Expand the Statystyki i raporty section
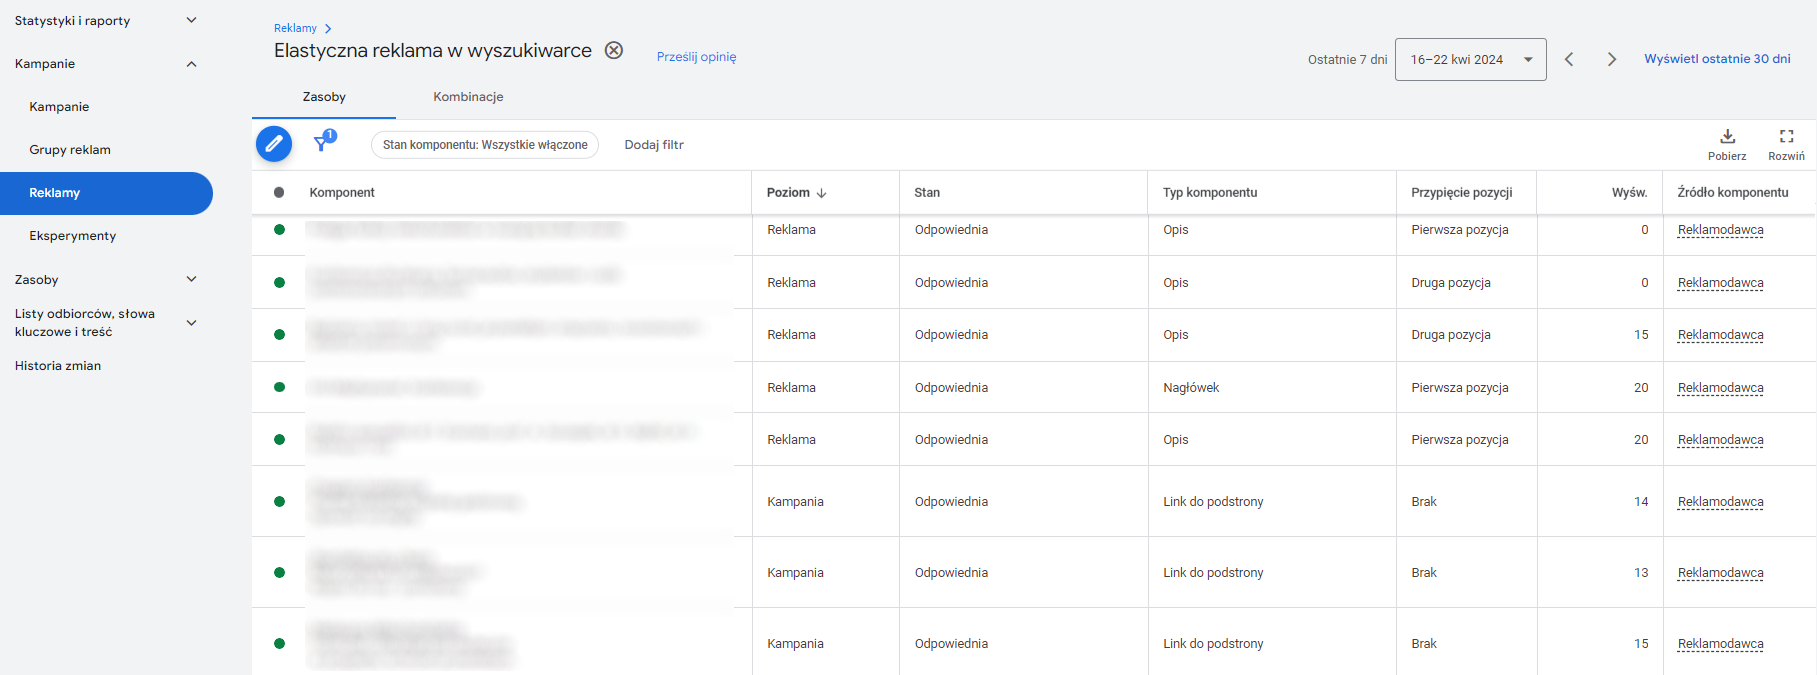The image size is (1817, 675). (x=191, y=20)
